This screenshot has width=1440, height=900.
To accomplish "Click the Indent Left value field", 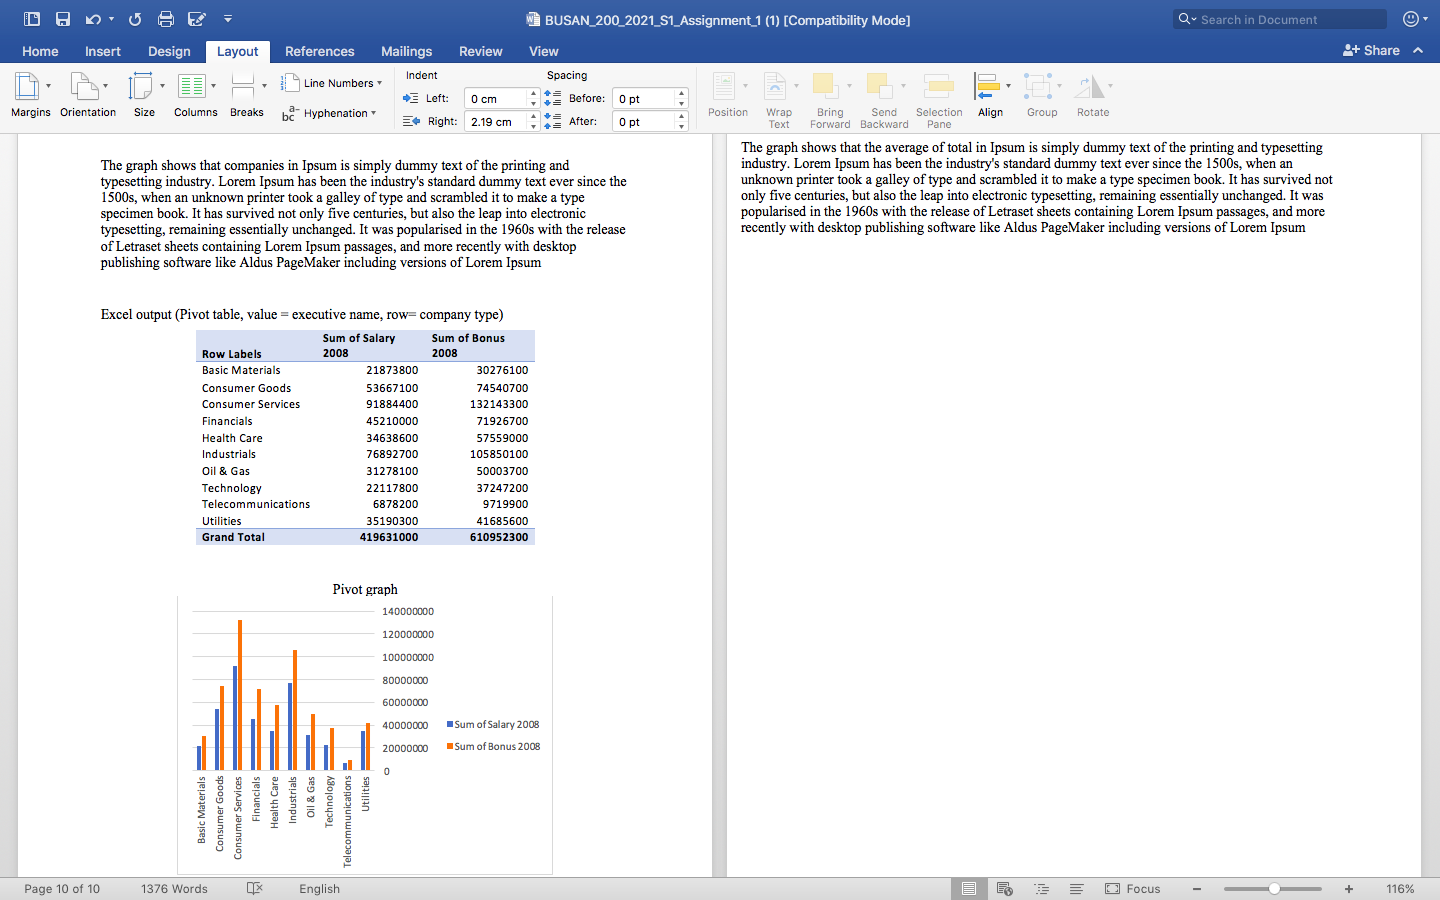I will 495,98.
